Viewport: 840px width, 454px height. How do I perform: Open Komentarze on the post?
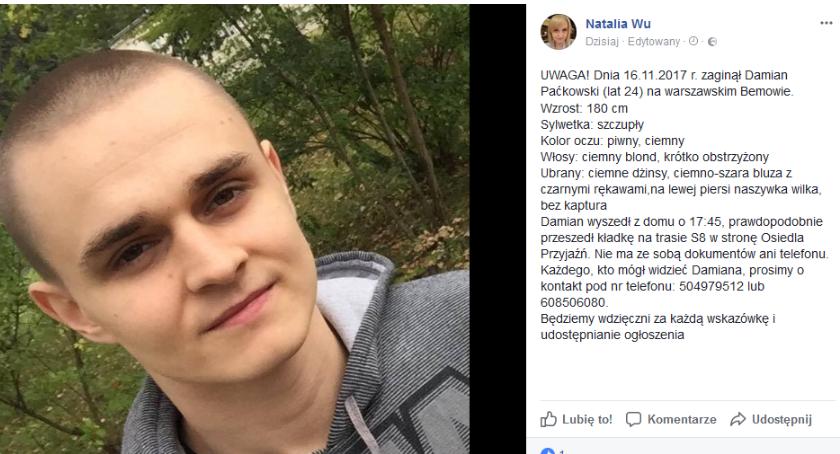tap(681, 419)
